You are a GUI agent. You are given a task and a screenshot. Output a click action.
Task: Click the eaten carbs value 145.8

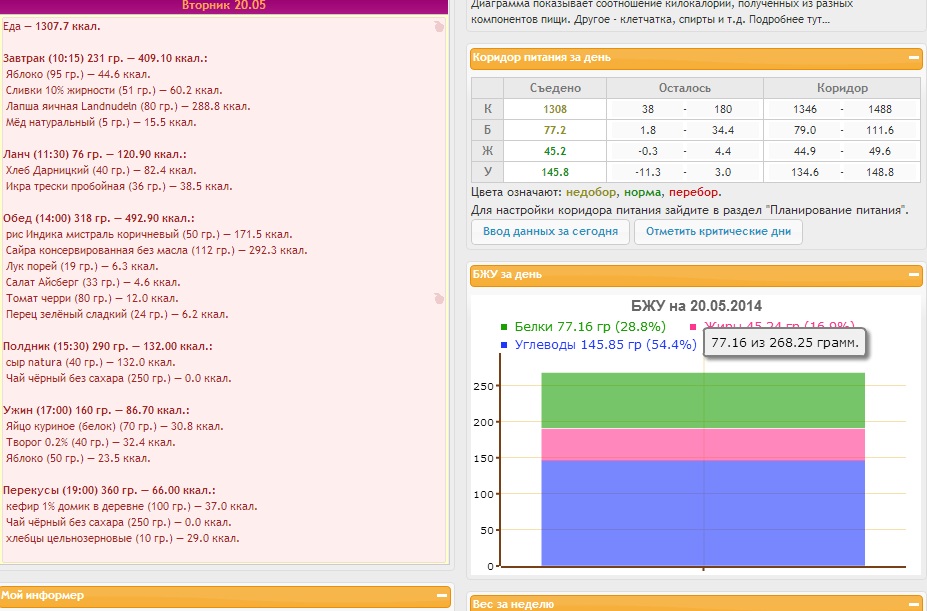click(x=555, y=173)
